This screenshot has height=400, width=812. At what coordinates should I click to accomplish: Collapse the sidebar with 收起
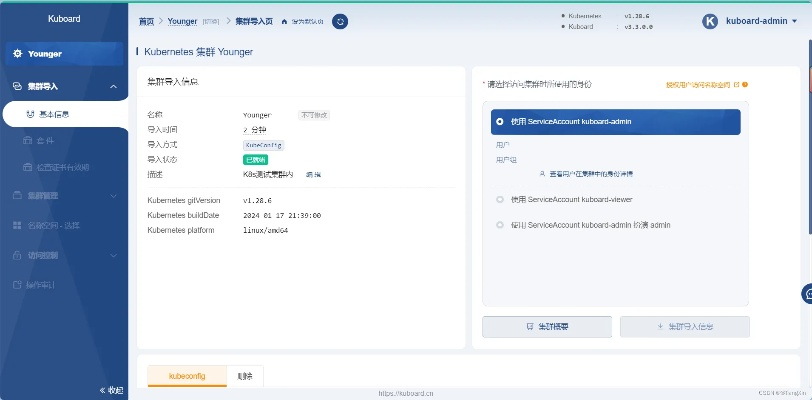110,389
